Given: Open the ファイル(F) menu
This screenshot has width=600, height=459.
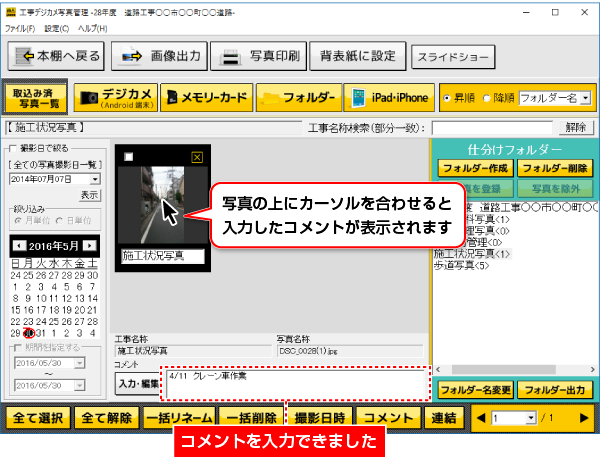Looking at the screenshot, I should point(19,28).
